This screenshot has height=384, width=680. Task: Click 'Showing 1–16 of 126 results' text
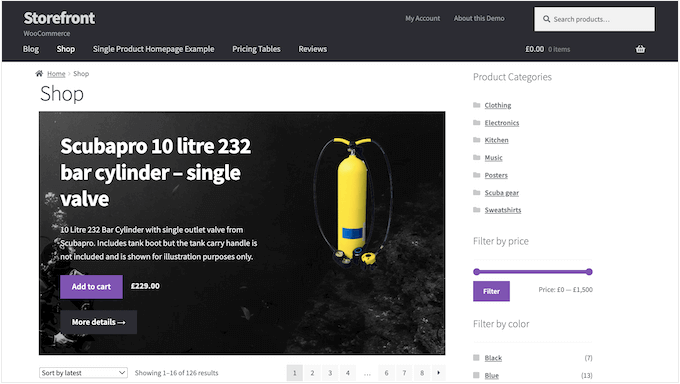(177, 373)
